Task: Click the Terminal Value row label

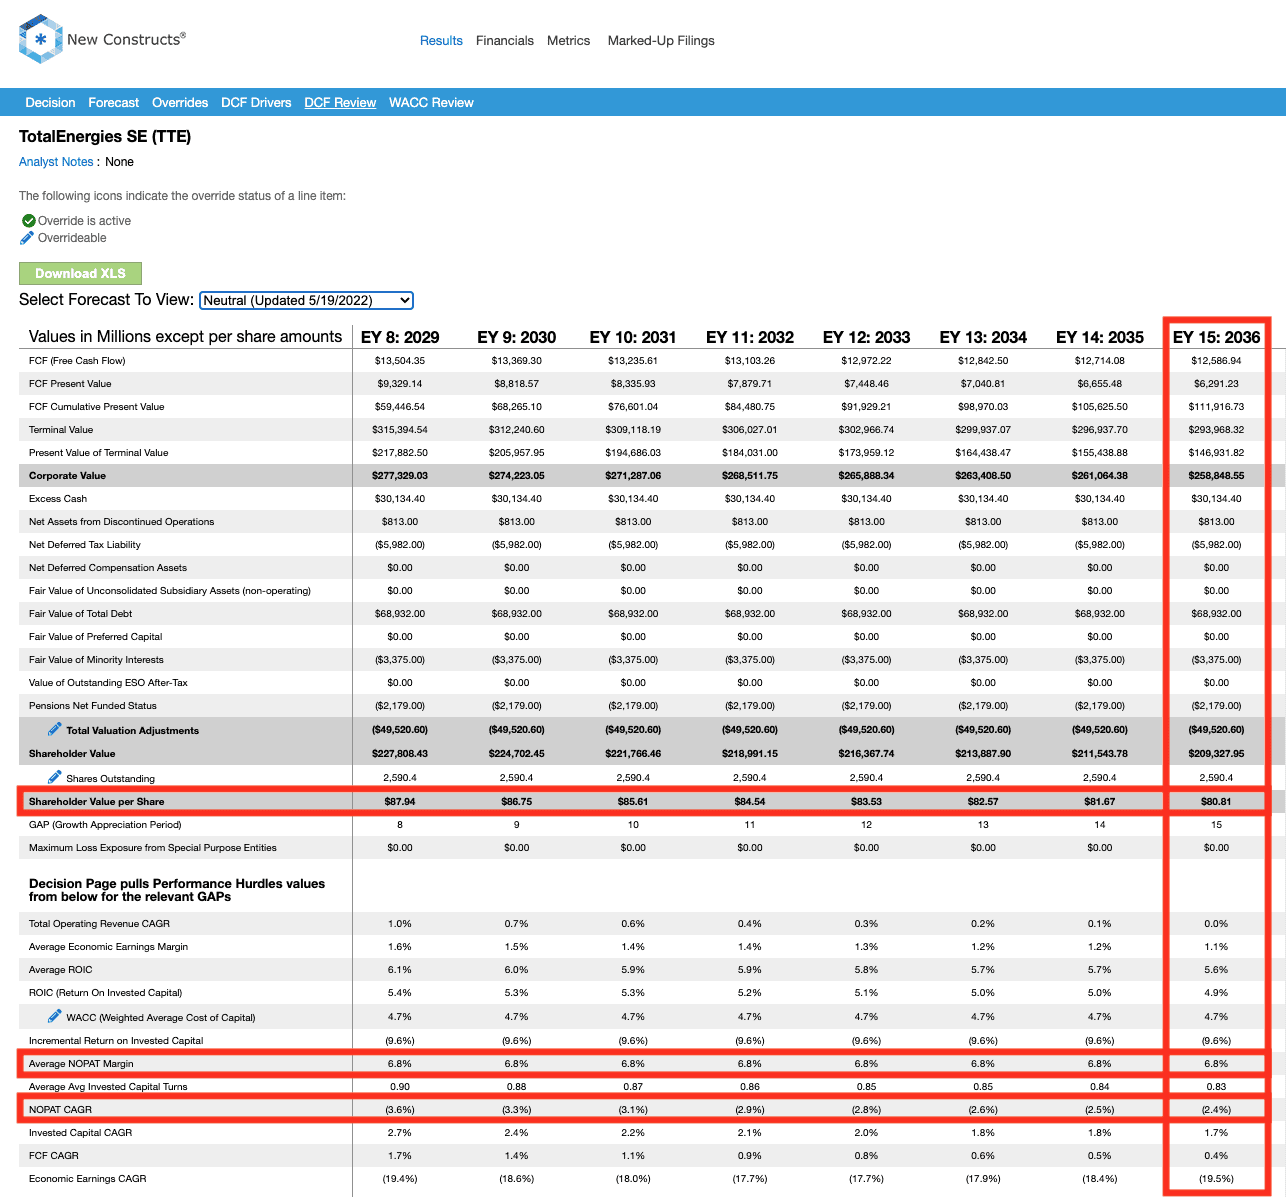Action: point(61,430)
